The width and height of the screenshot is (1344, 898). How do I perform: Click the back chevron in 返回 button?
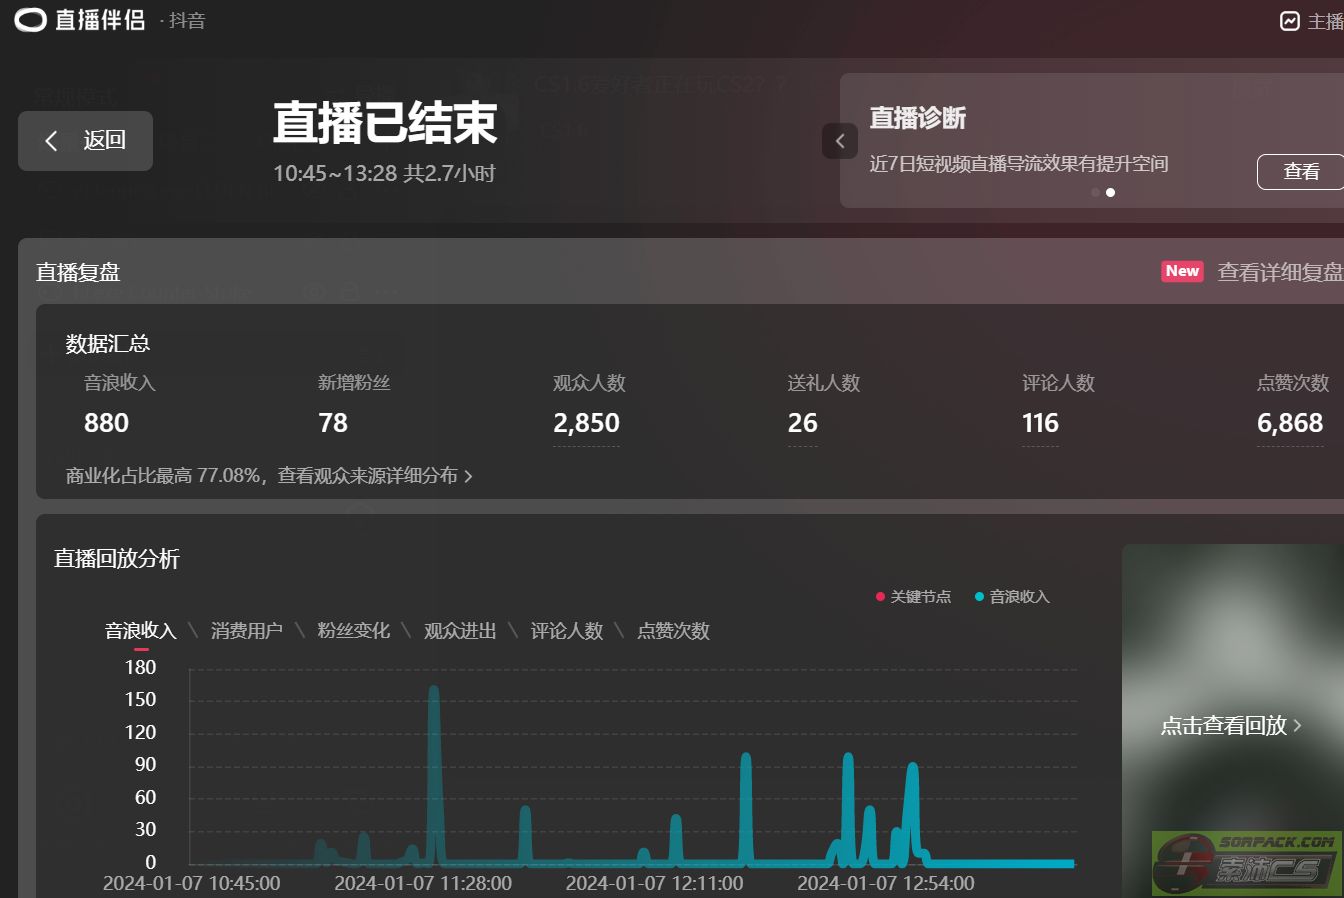coord(52,141)
